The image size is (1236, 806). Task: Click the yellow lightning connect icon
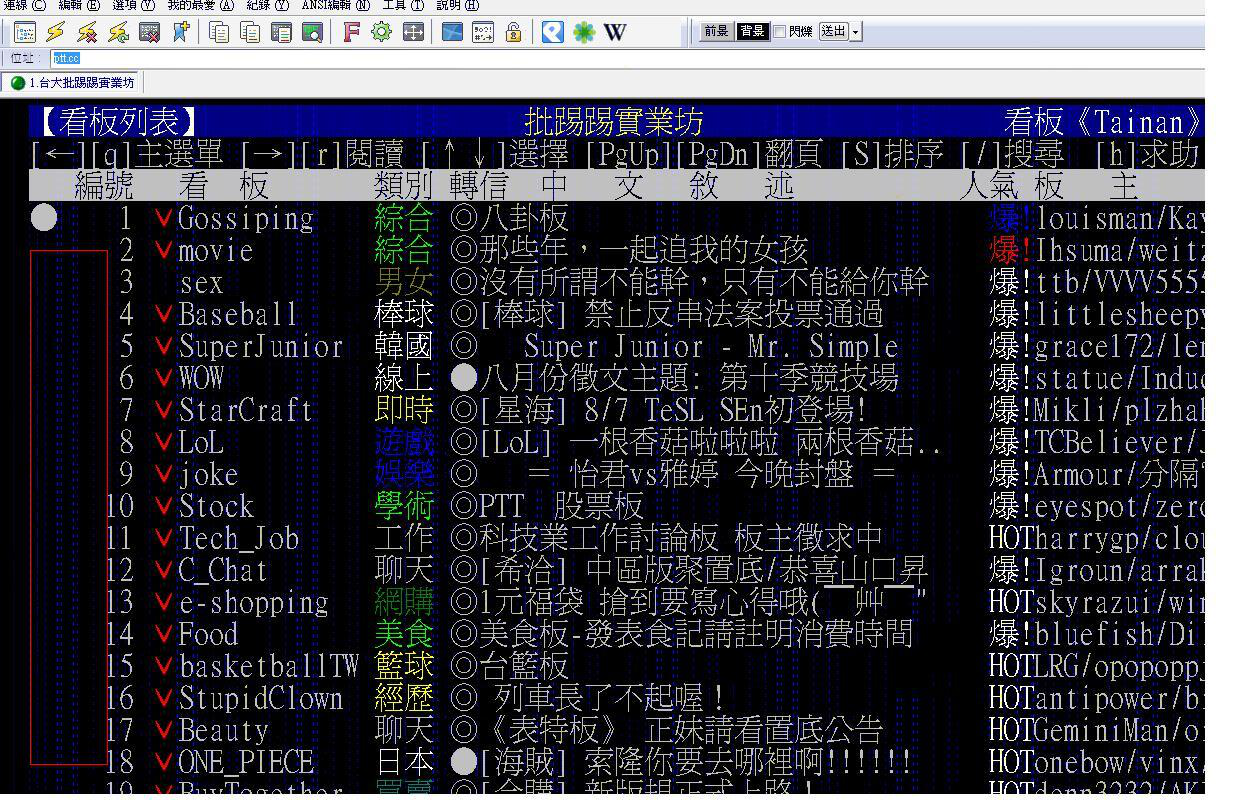click(x=56, y=32)
